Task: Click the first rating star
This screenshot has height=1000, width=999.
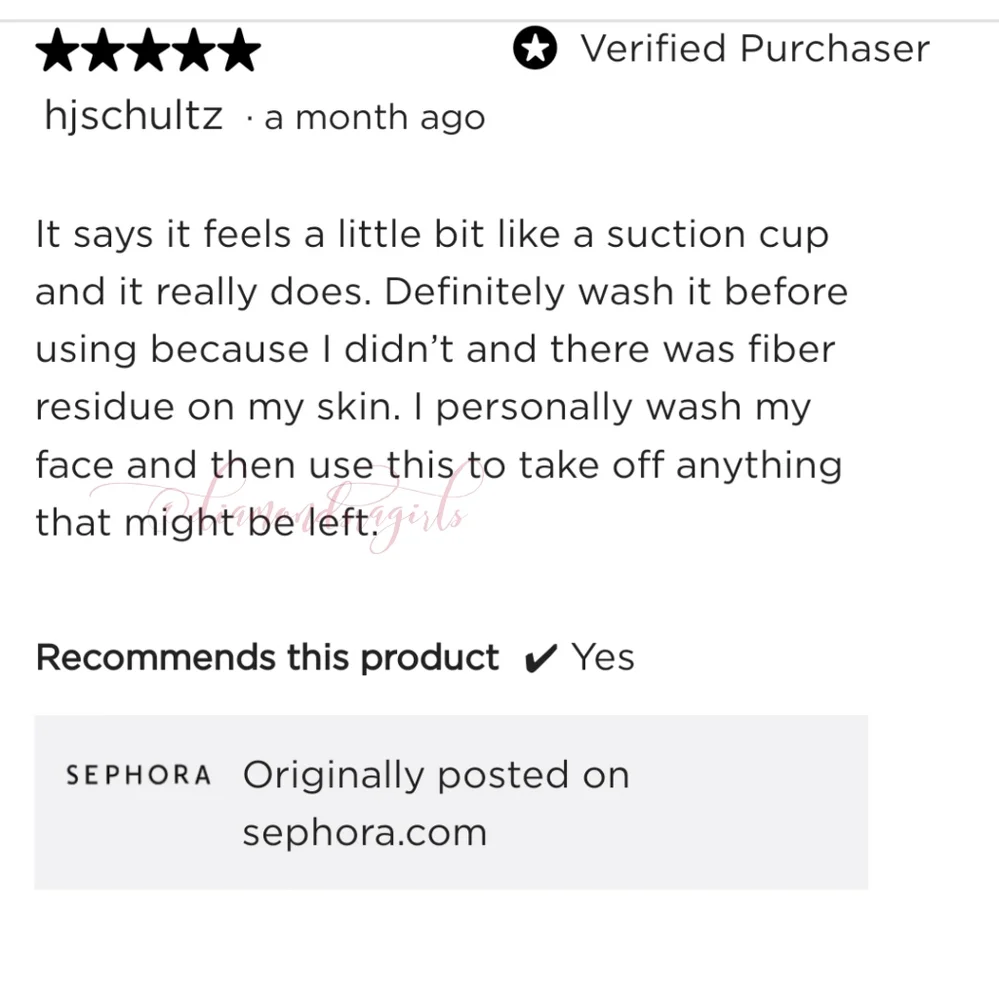Action: (x=57, y=50)
